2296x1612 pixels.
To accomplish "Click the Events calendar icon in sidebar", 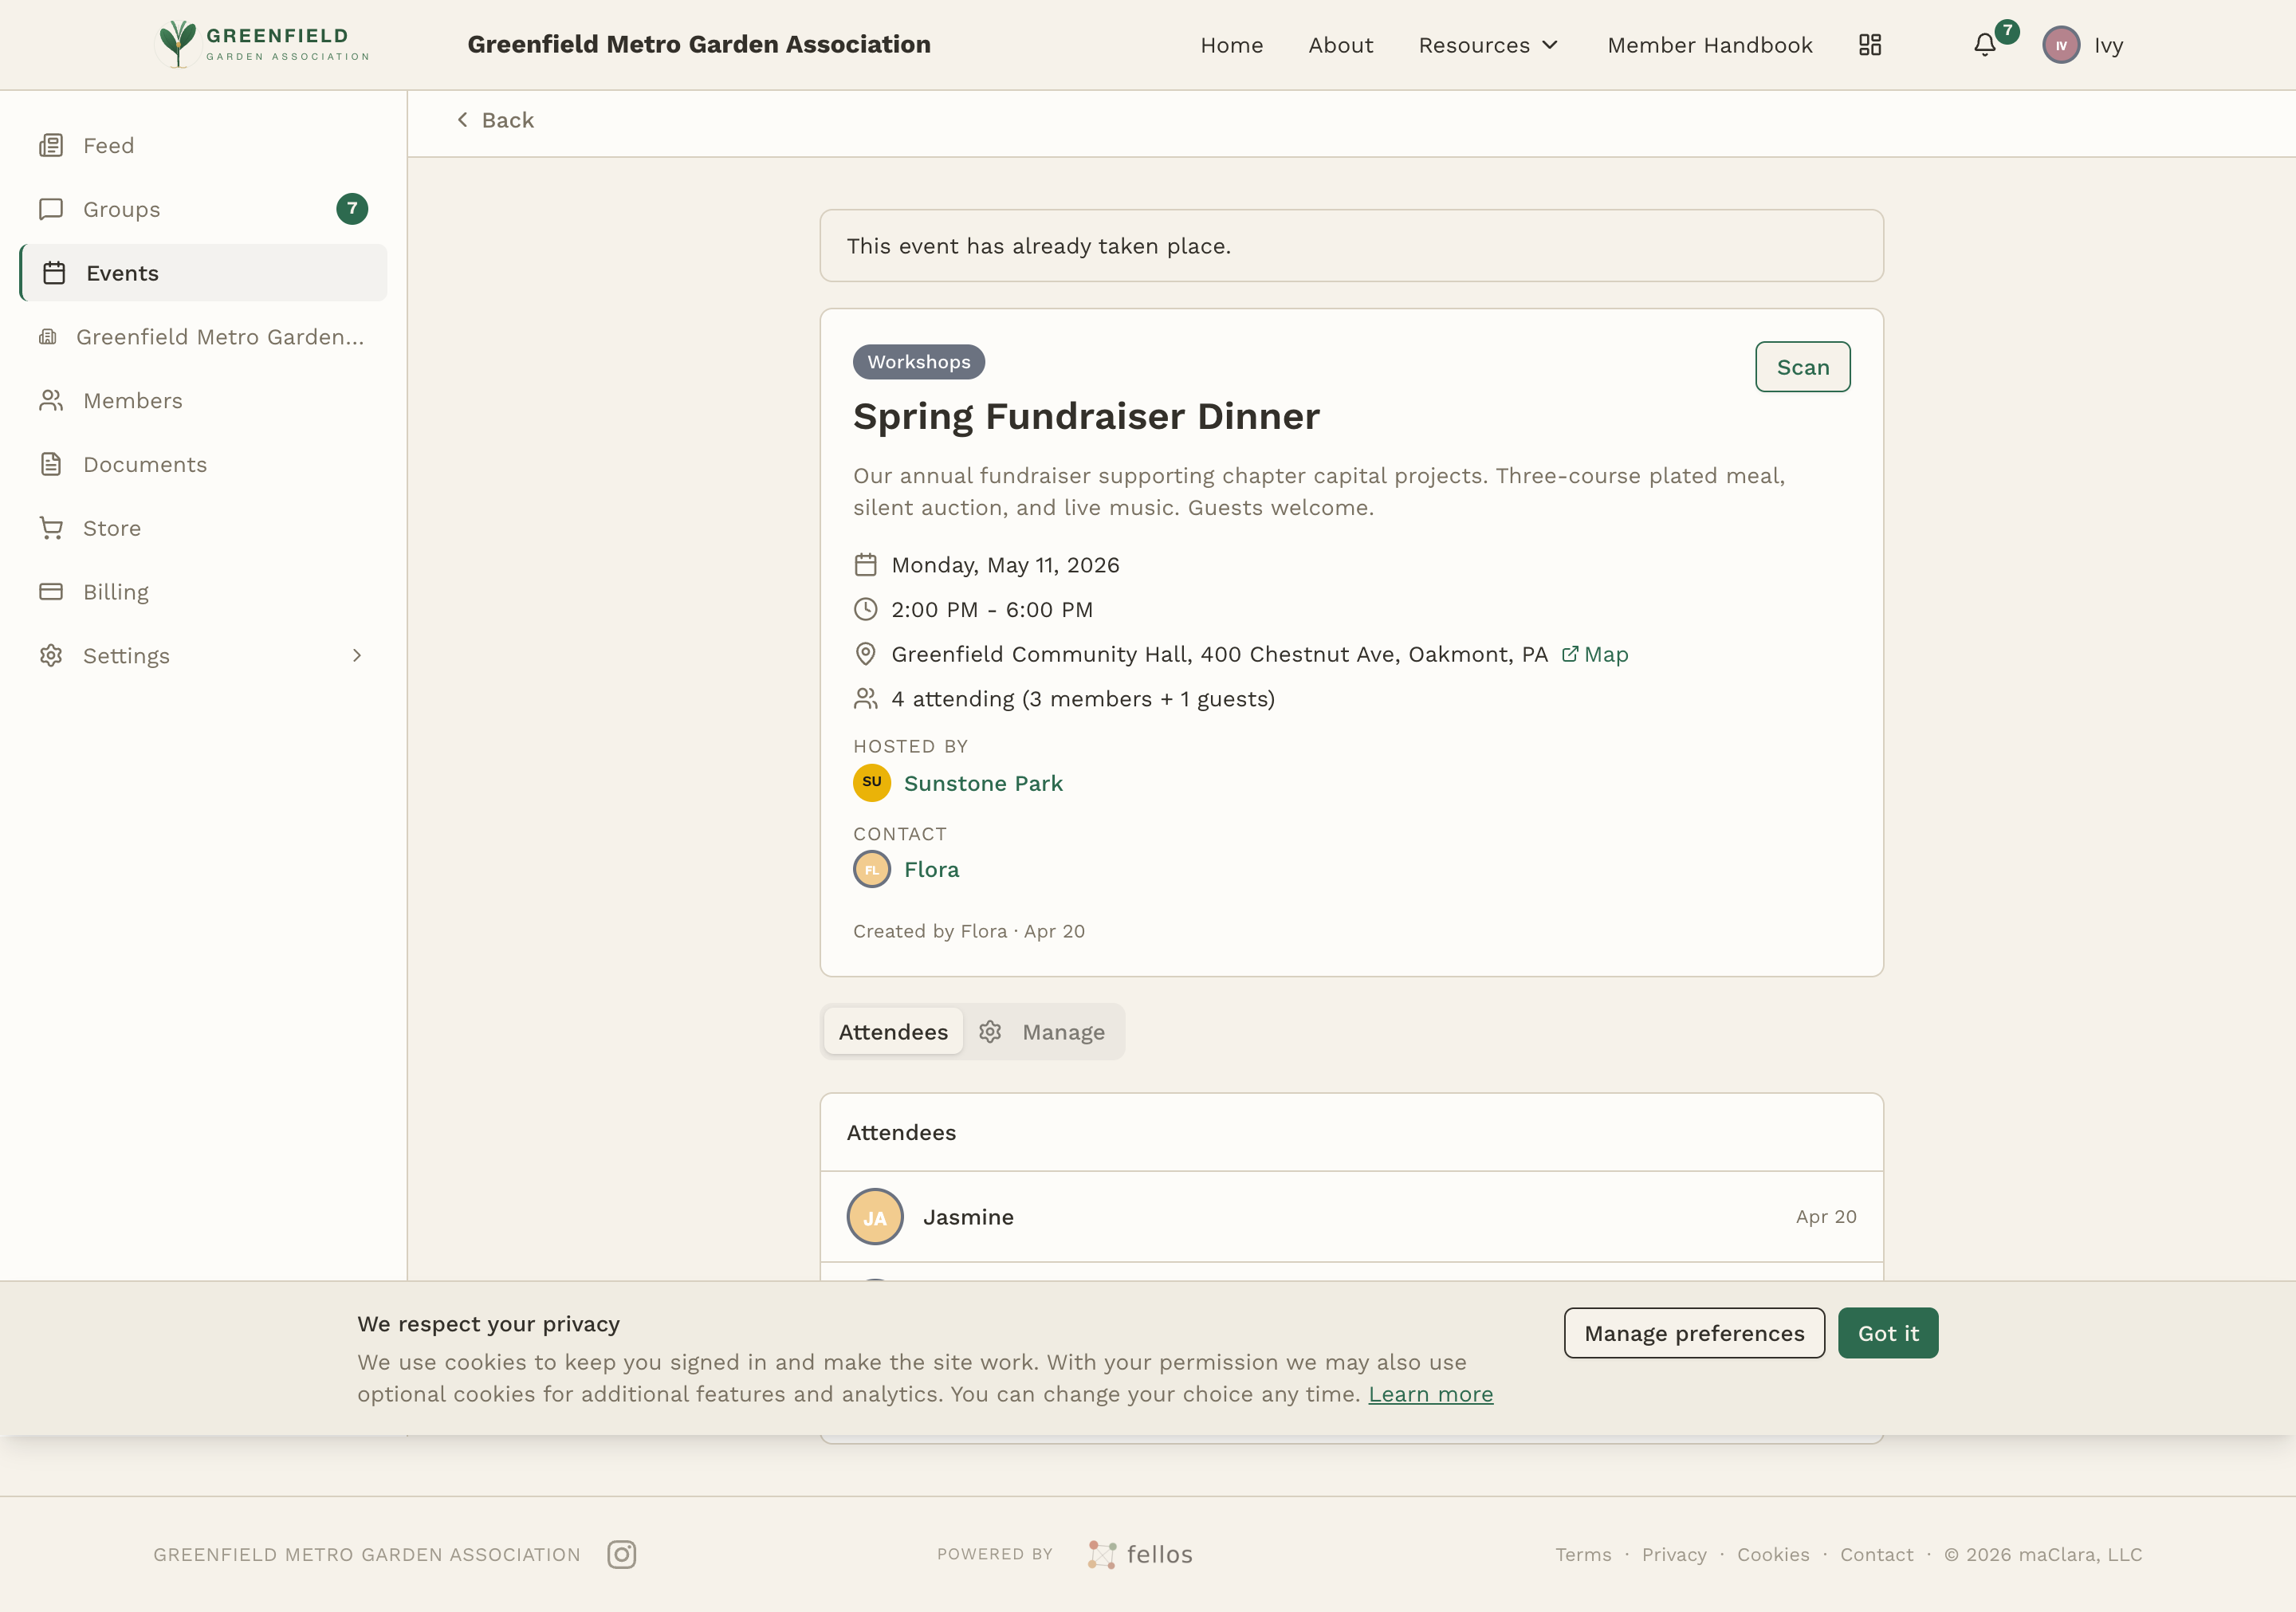I will click(54, 273).
